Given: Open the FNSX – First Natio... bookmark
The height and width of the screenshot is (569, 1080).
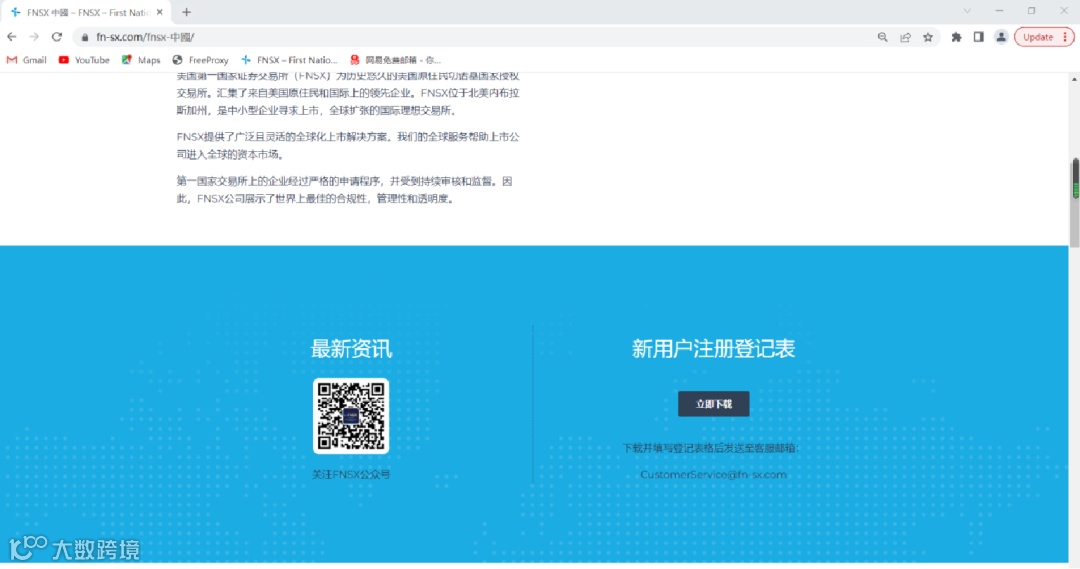Looking at the screenshot, I should coord(289,60).
